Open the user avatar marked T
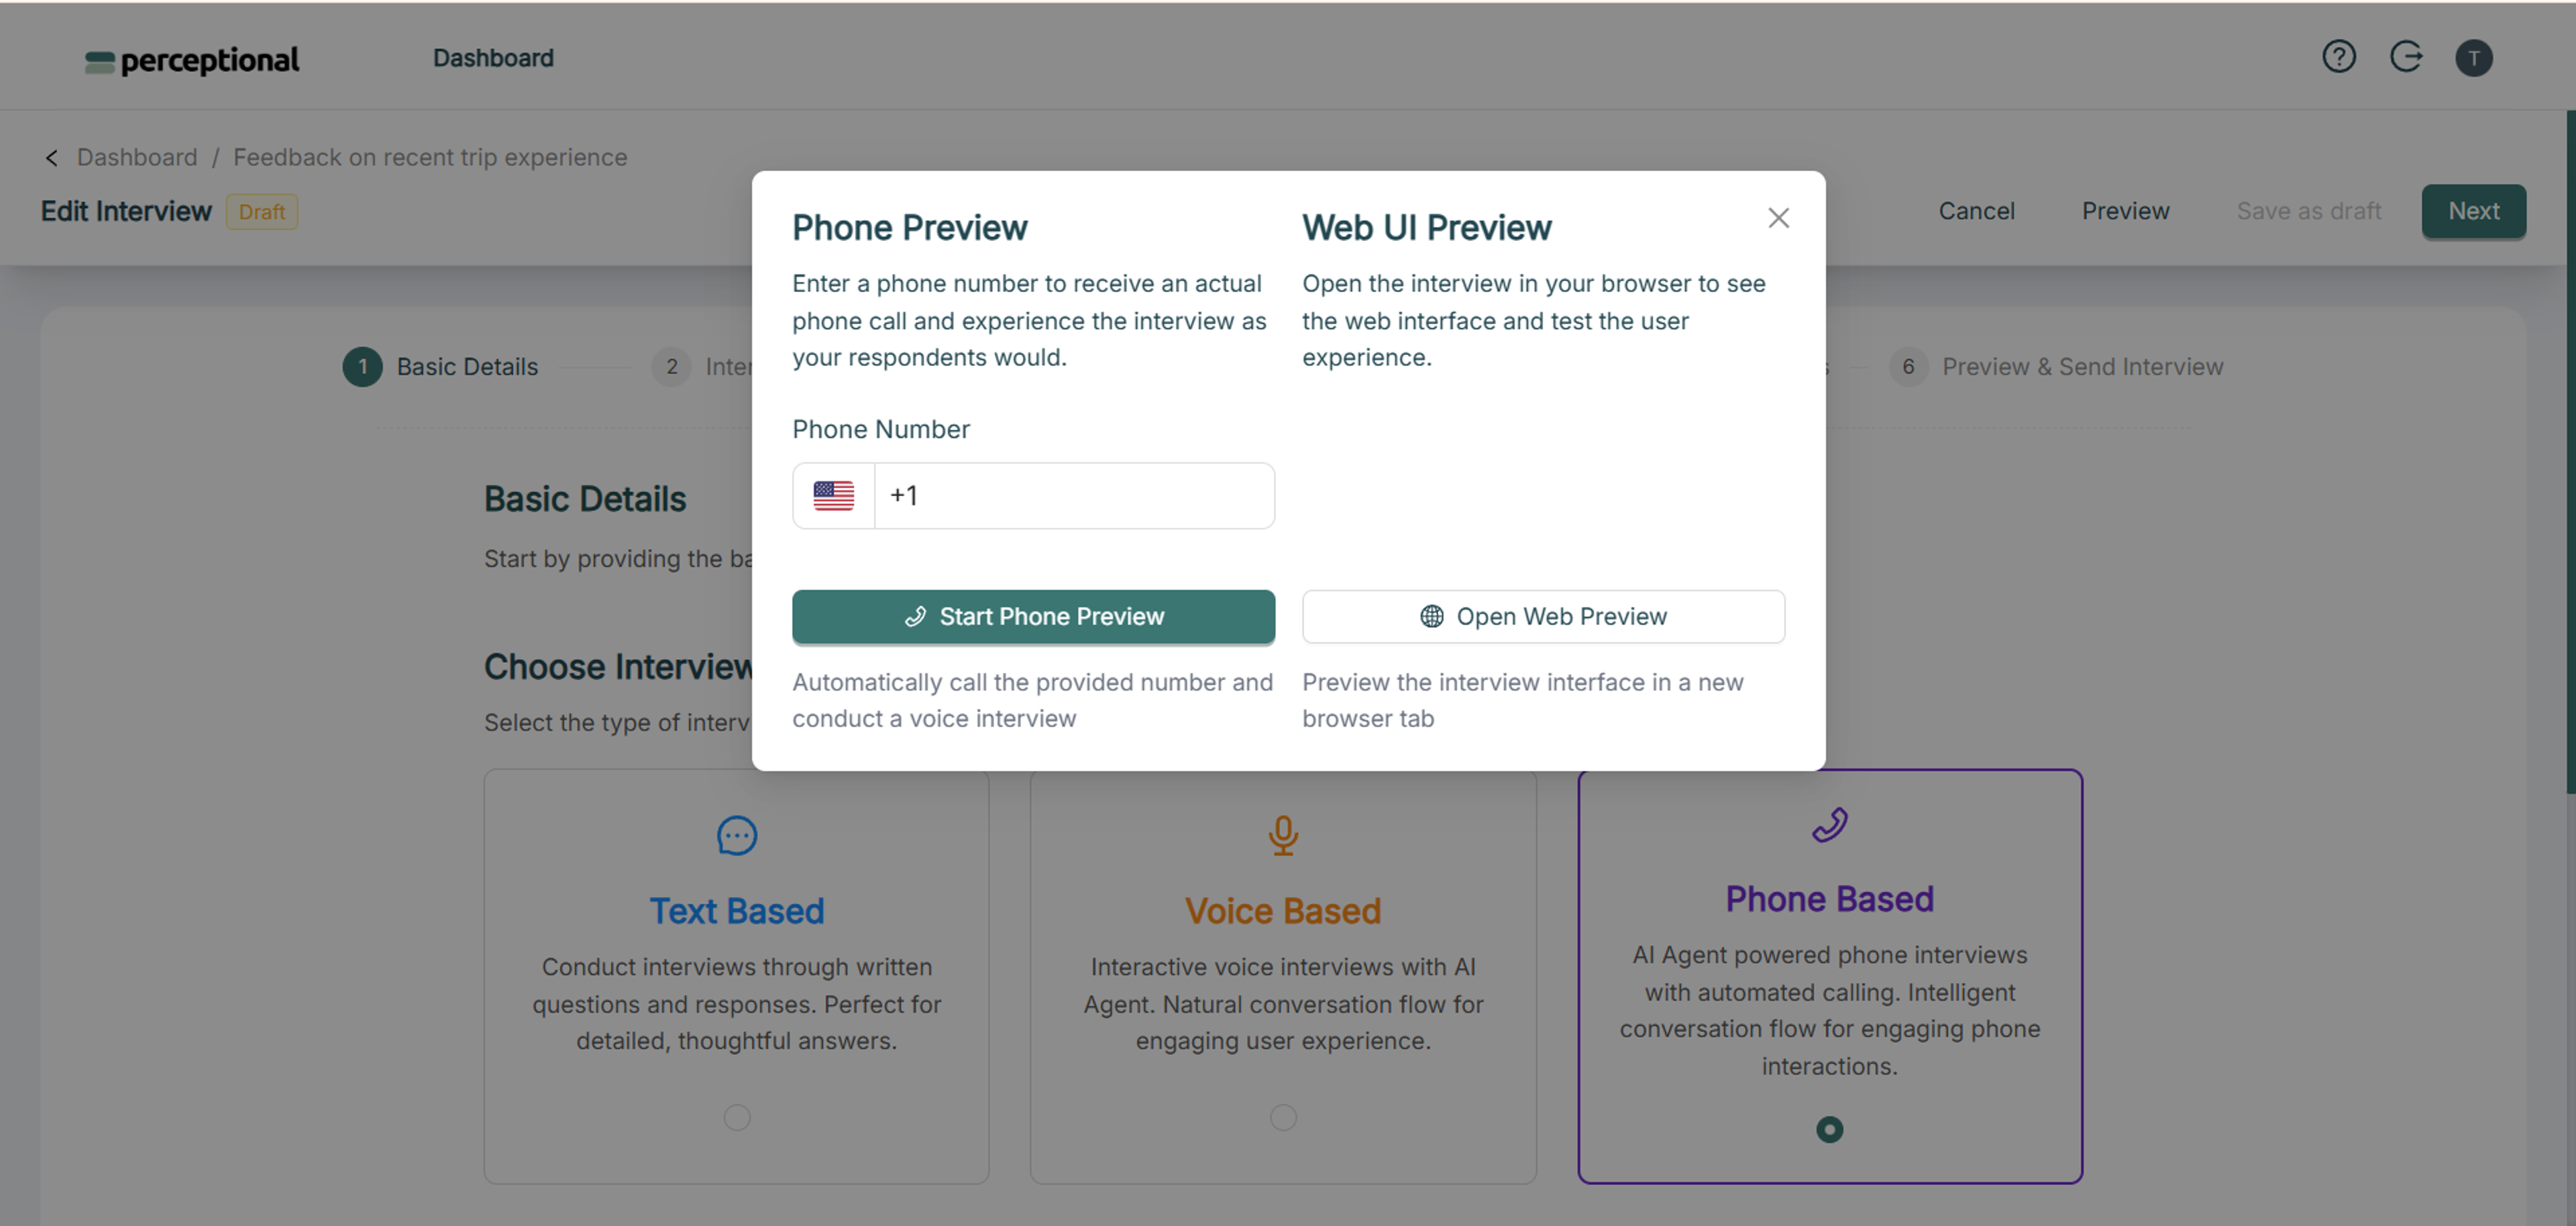Viewport: 2576px width, 1226px height. pos(2474,57)
